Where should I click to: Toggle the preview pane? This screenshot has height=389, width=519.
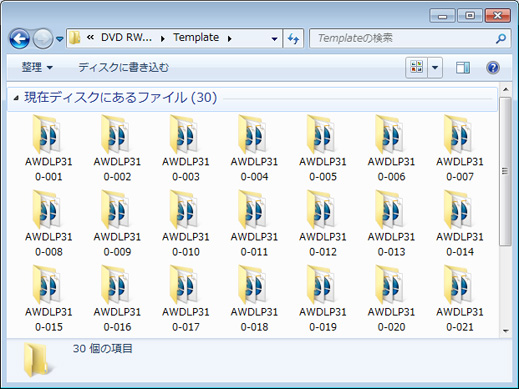click(x=463, y=68)
